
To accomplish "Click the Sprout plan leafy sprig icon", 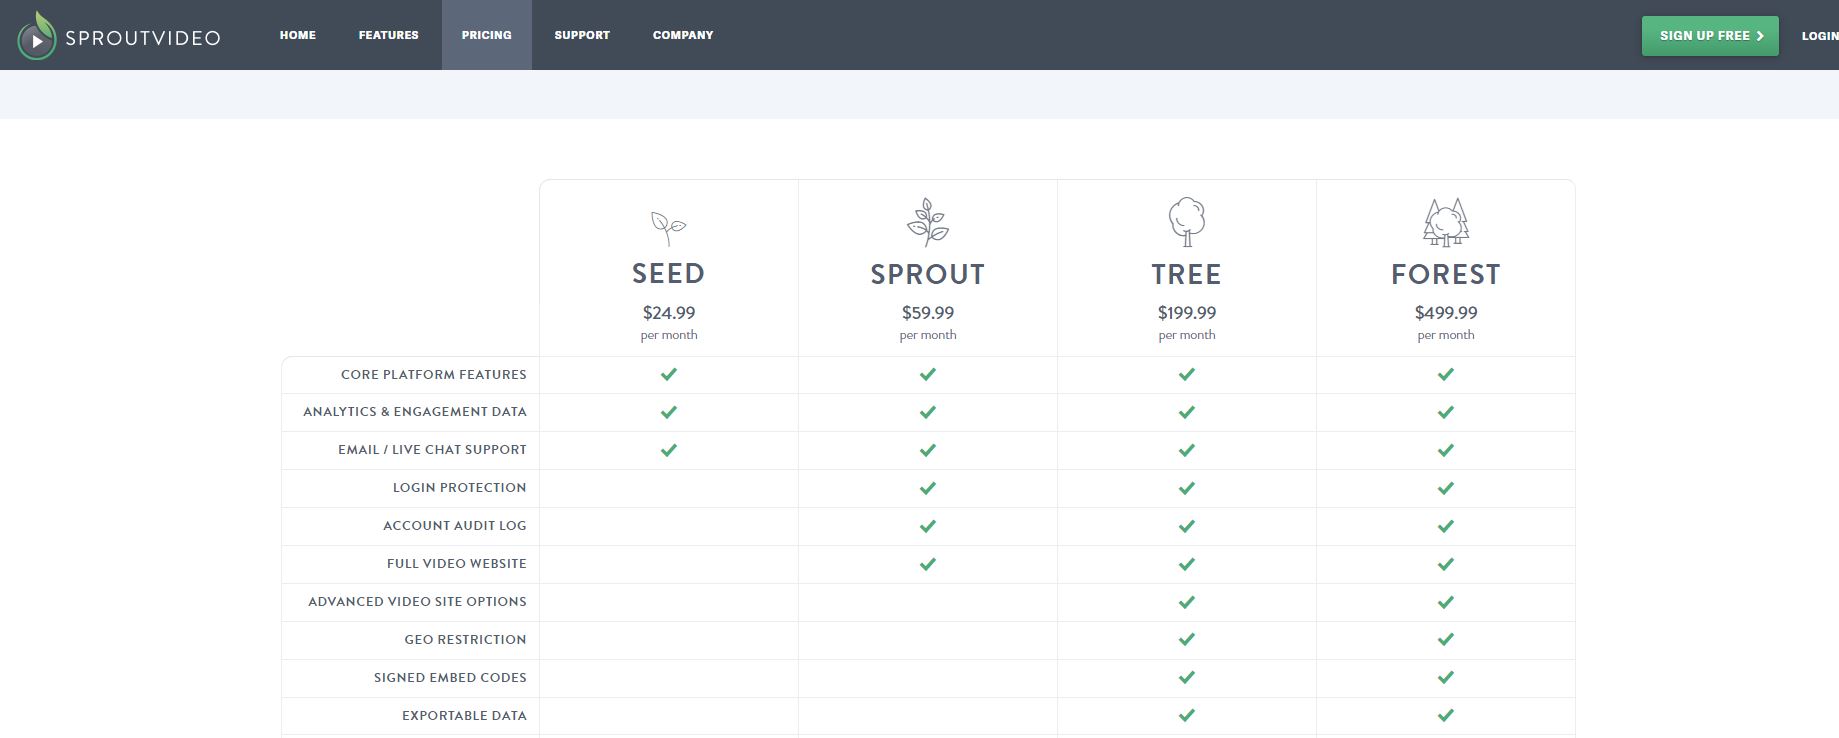I will 928,222.
